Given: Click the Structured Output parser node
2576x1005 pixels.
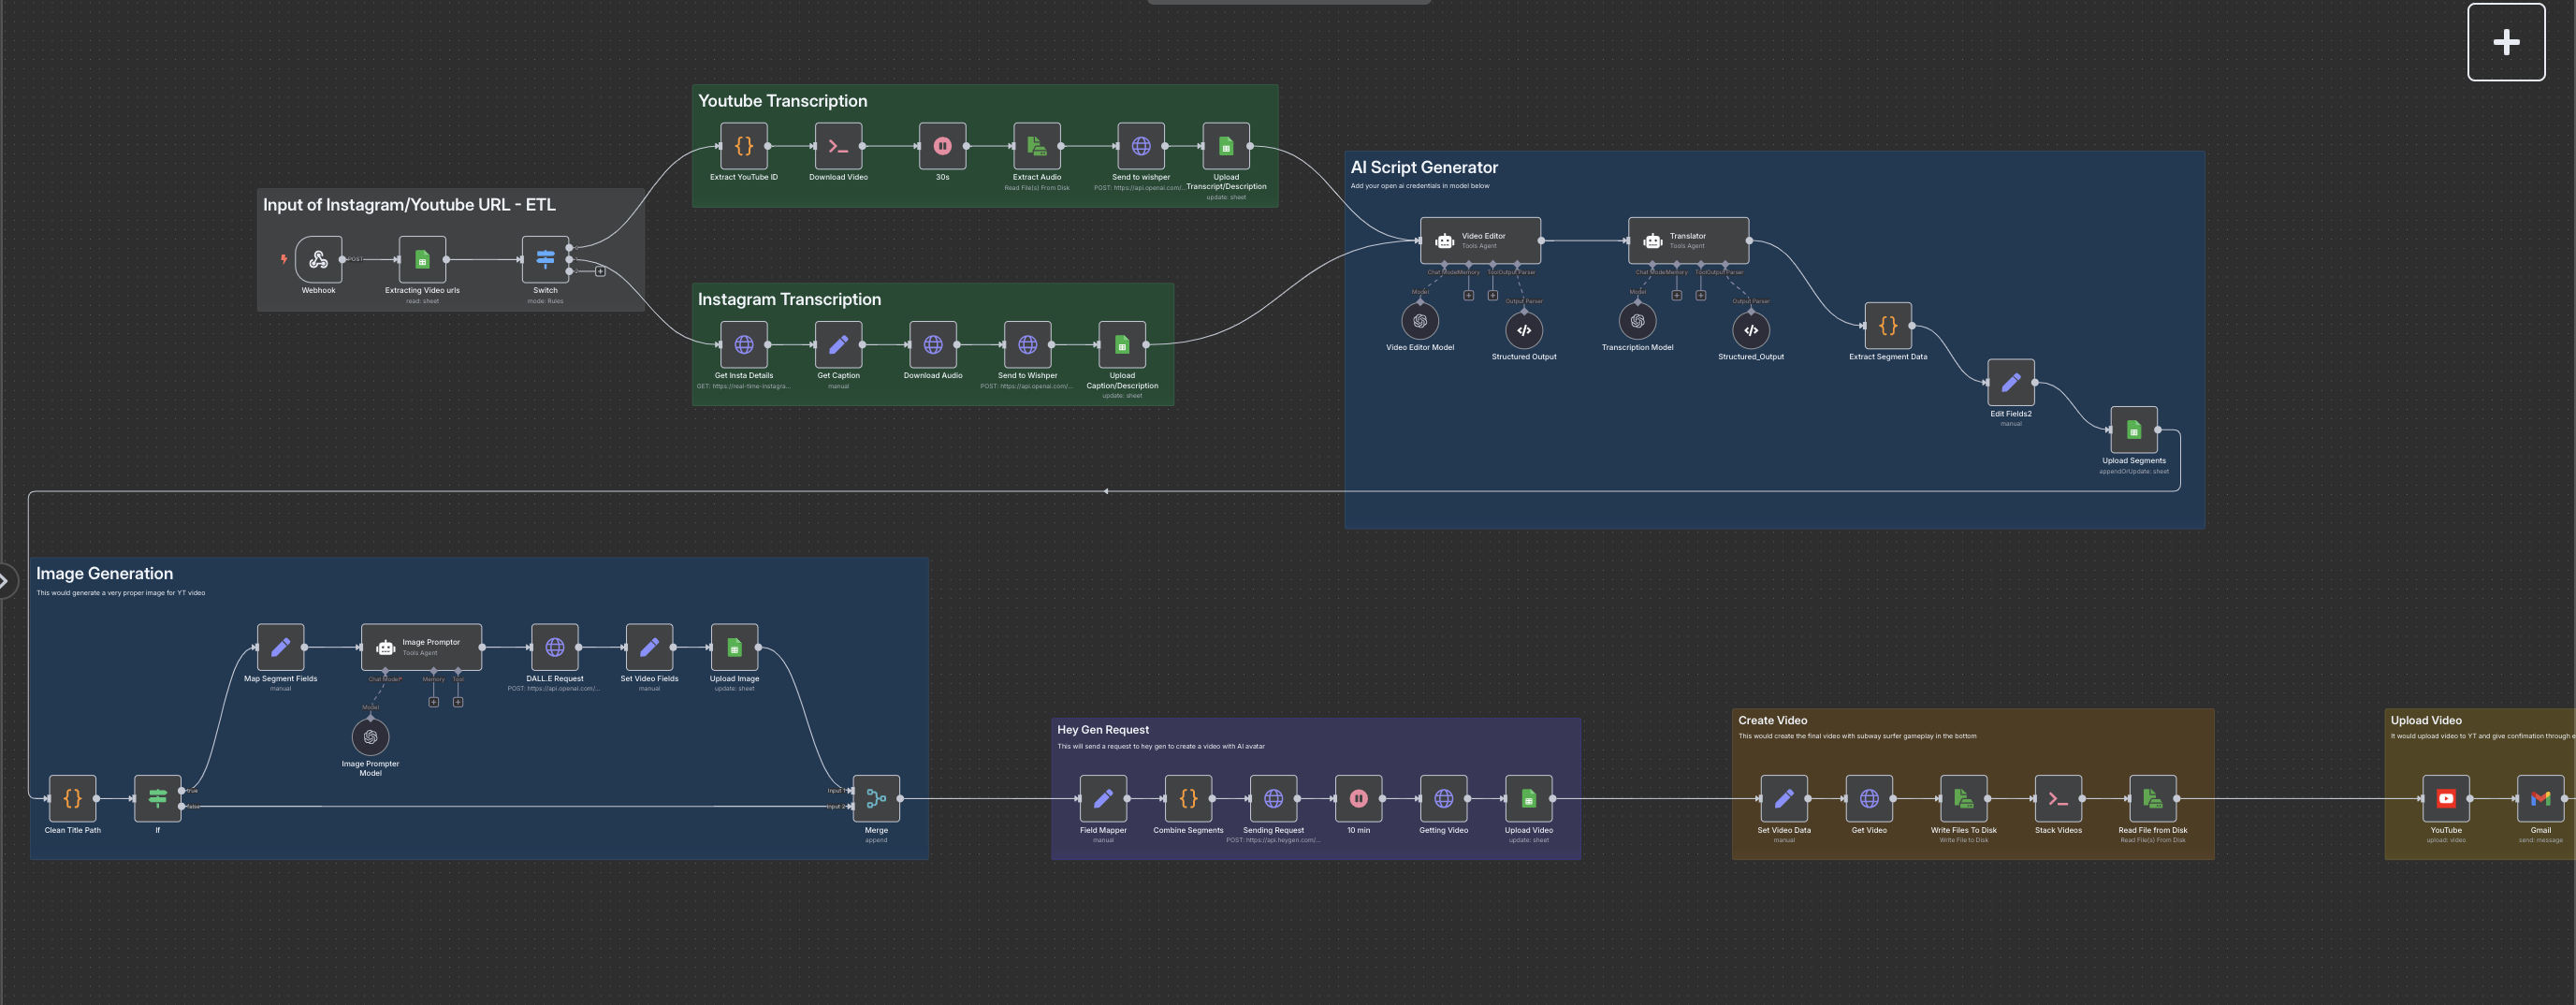Looking at the screenshot, I should pos(1524,331).
